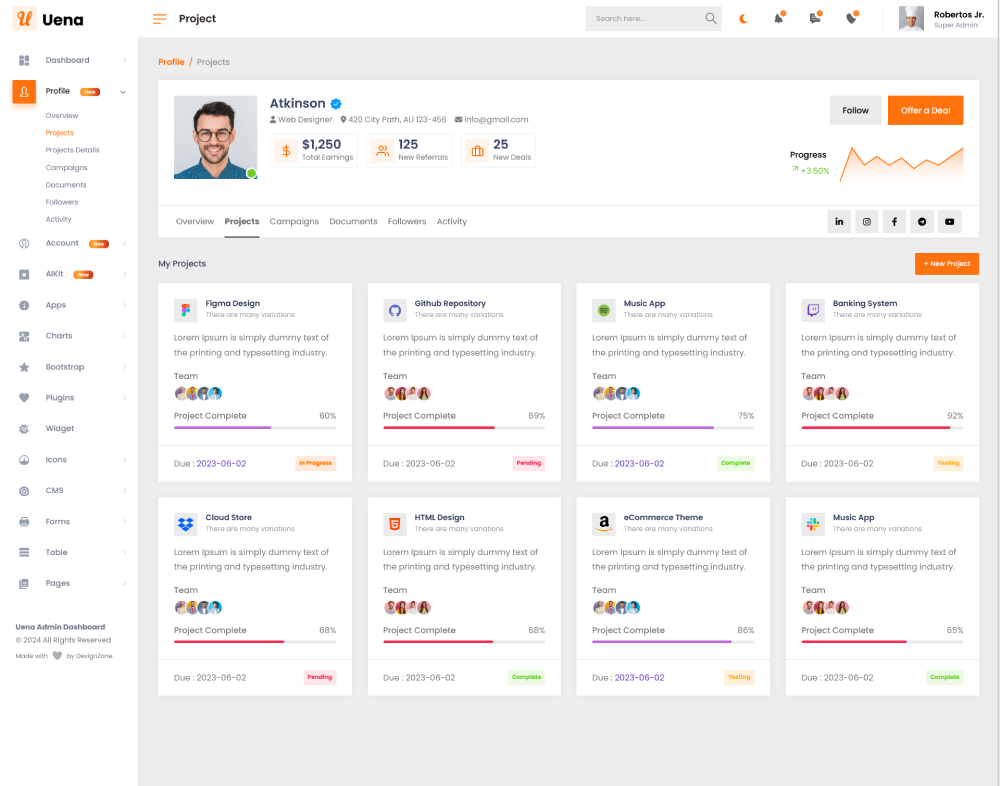Toggle the sidebar hamburger menu
1000x786 pixels.
[x=160, y=19]
